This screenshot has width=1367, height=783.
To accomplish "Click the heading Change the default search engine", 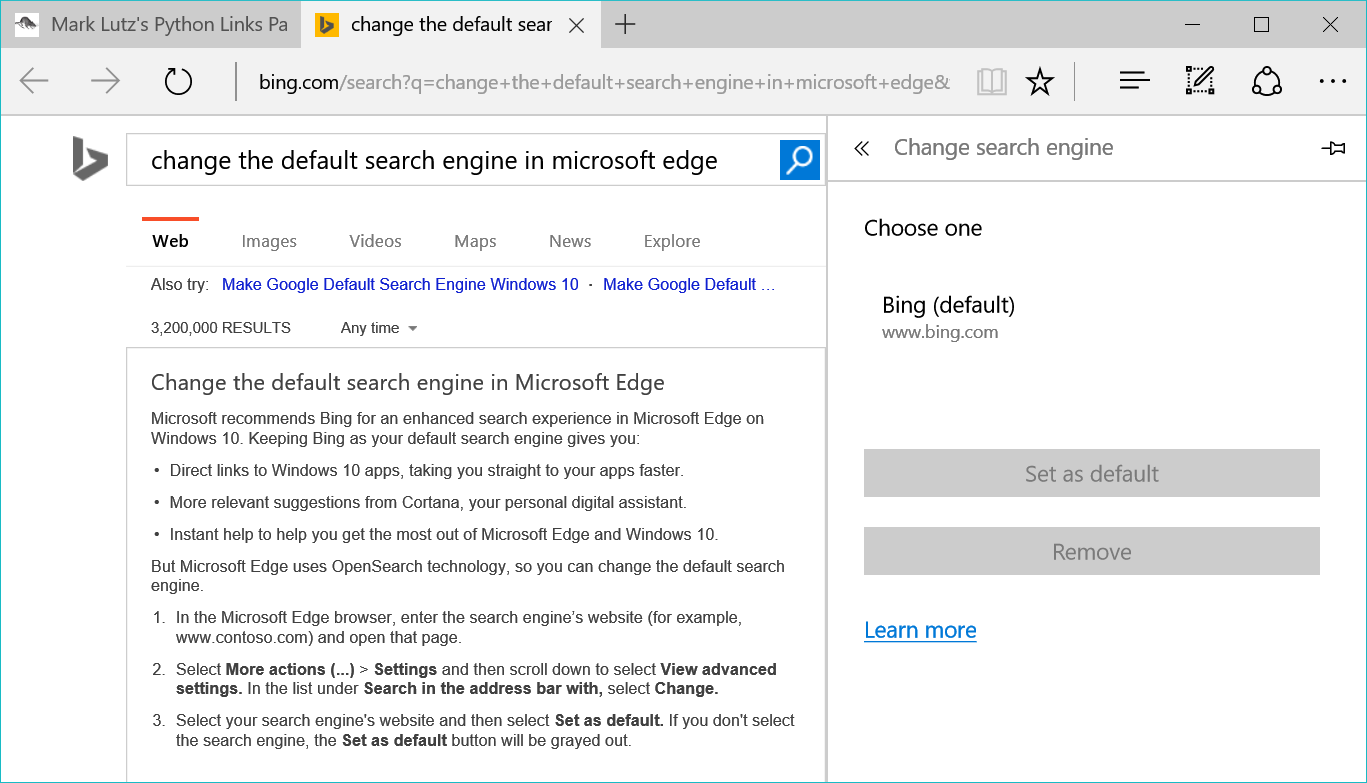I will pyautogui.click(x=408, y=383).
